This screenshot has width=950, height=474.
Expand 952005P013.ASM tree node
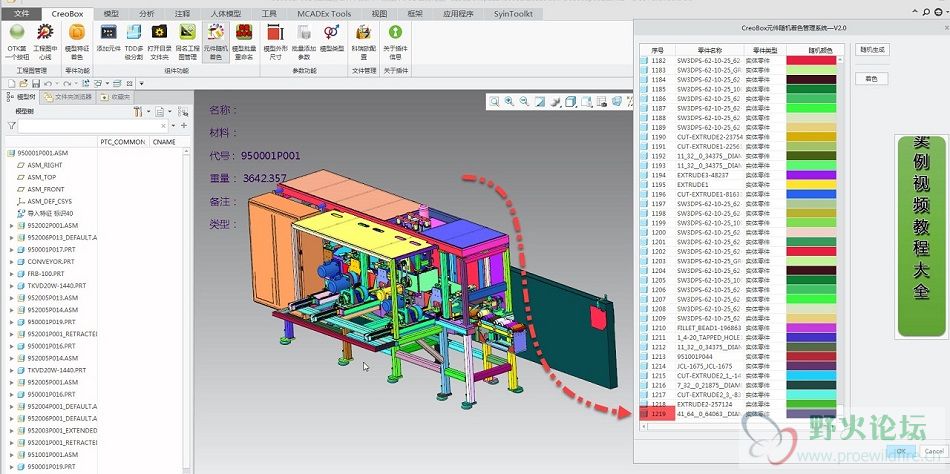pyautogui.click(x=11, y=298)
